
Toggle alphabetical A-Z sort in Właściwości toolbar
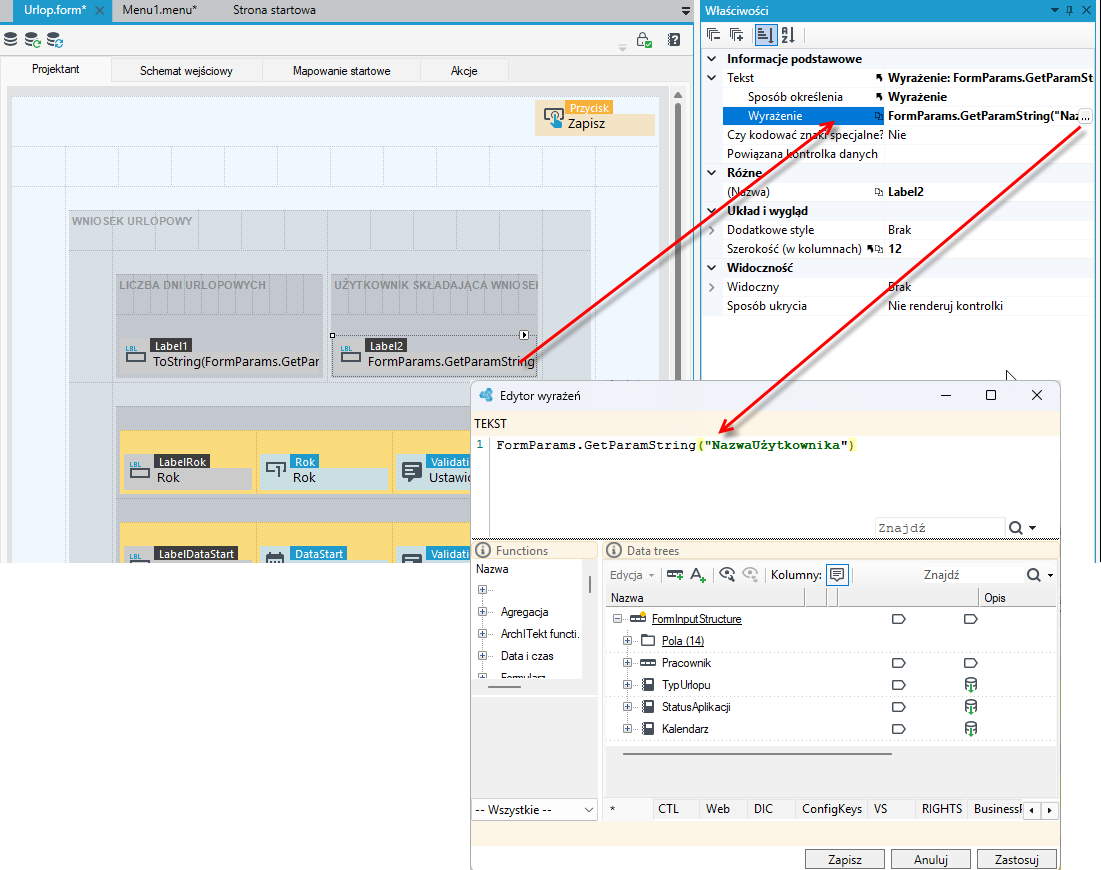tap(788, 35)
